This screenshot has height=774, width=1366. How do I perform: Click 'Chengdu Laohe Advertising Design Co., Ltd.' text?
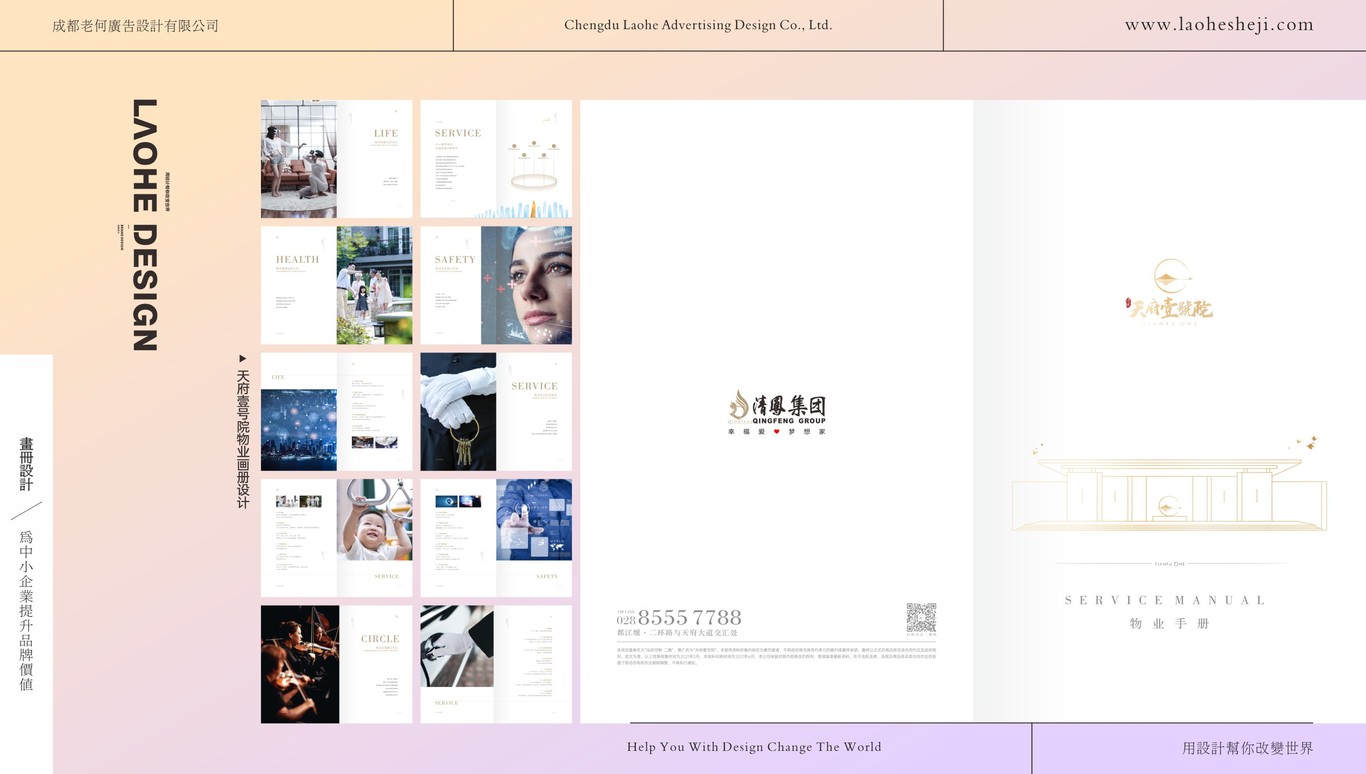698,25
